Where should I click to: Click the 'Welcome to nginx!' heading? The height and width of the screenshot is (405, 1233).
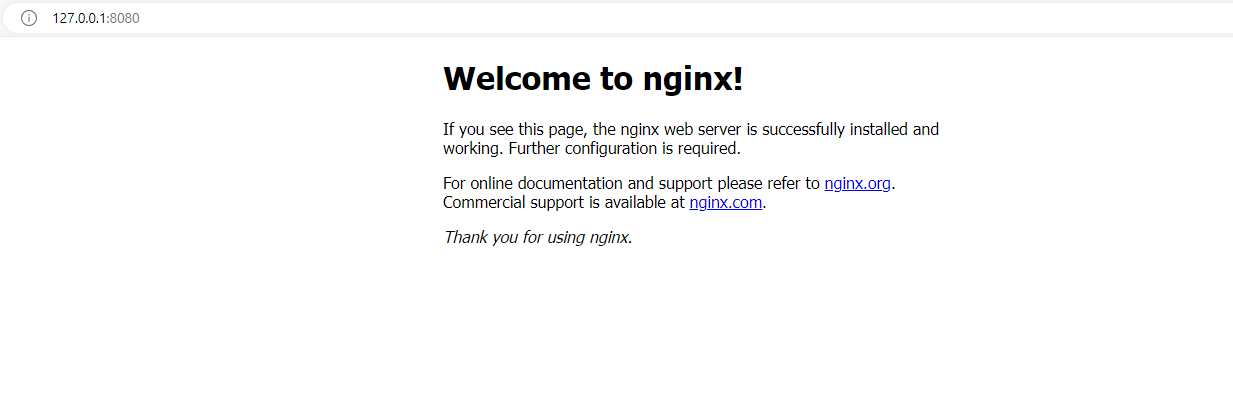pos(593,78)
